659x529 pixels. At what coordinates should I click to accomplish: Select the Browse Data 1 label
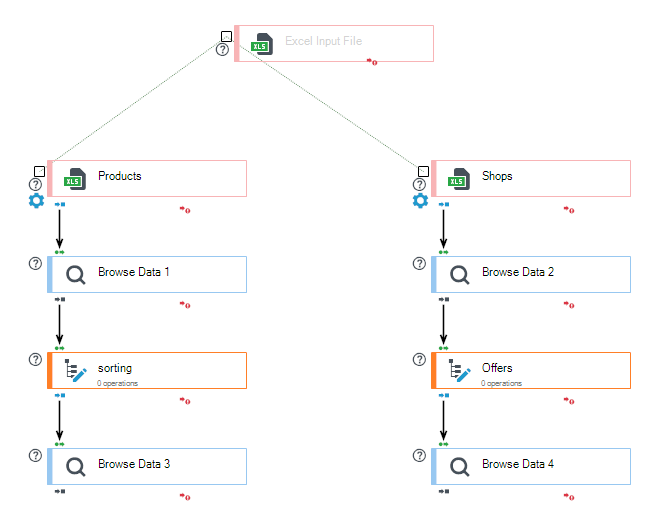tap(134, 272)
